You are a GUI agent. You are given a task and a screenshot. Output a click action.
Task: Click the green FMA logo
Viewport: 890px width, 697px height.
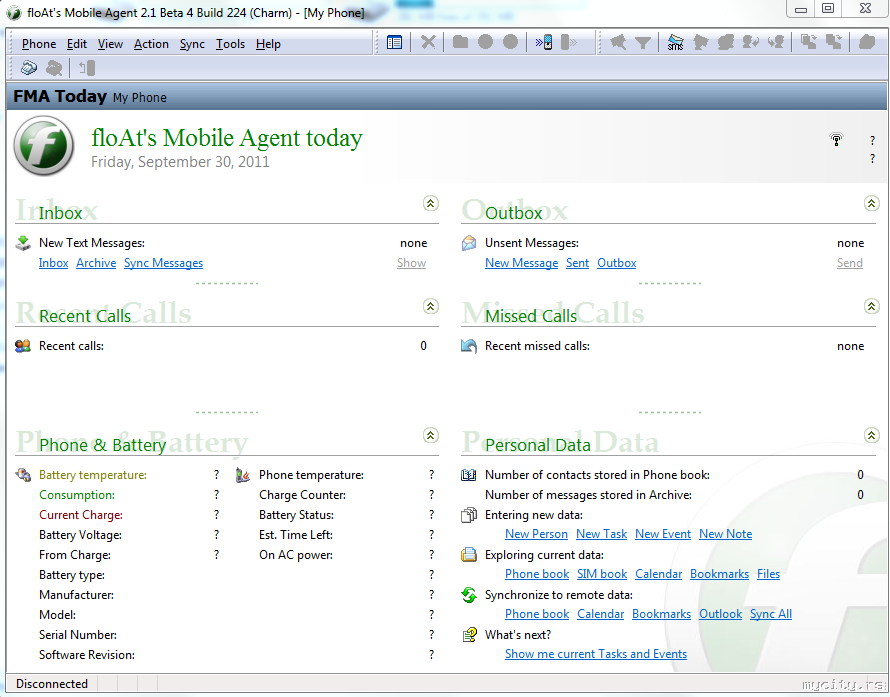pos(44,145)
